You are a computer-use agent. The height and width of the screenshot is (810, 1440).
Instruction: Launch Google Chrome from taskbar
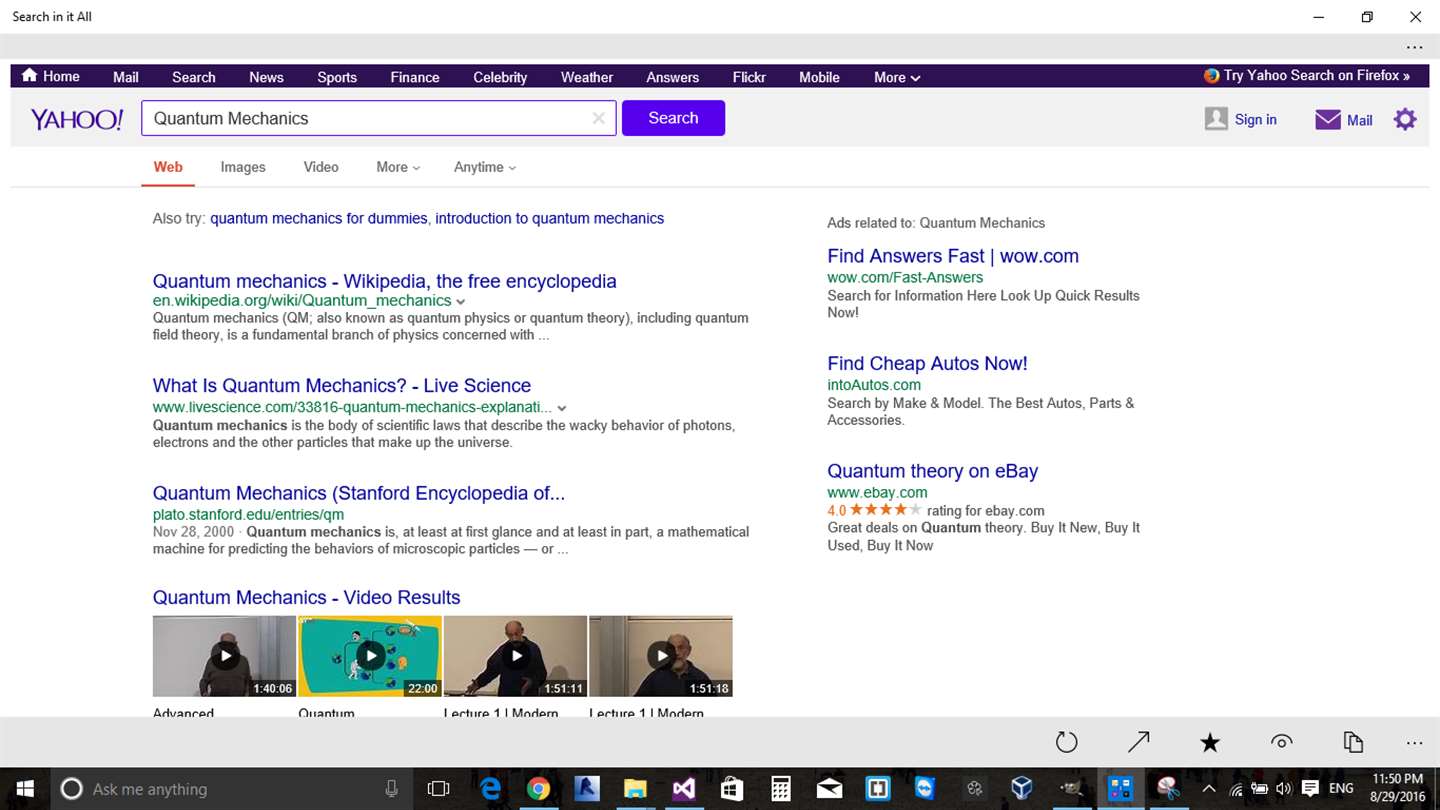pos(538,789)
